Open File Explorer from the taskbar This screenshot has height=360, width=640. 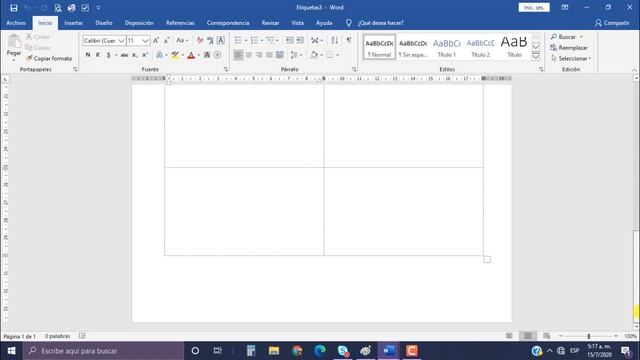click(x=274, y=351)
